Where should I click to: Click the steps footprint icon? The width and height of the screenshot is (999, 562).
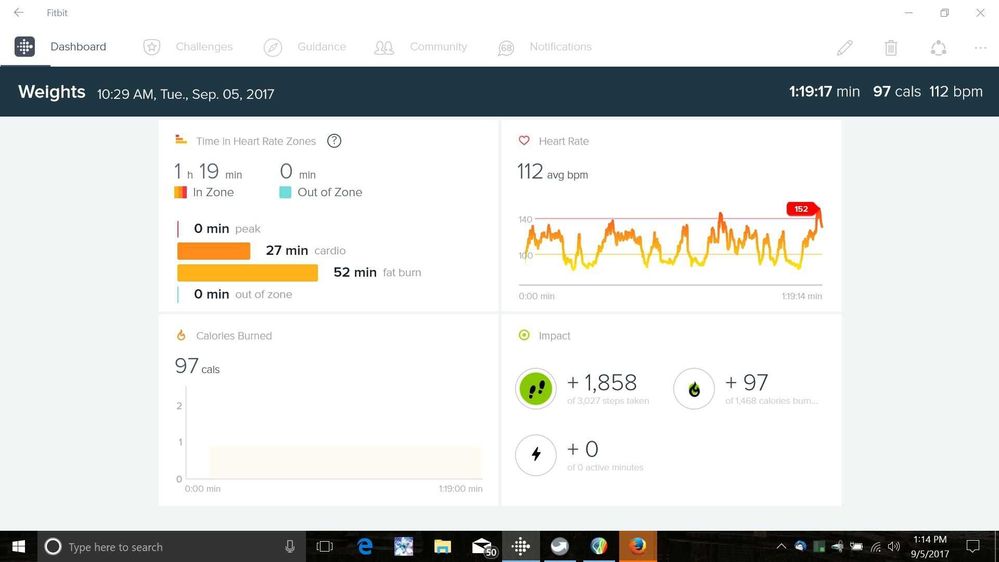tap(536, 389)
